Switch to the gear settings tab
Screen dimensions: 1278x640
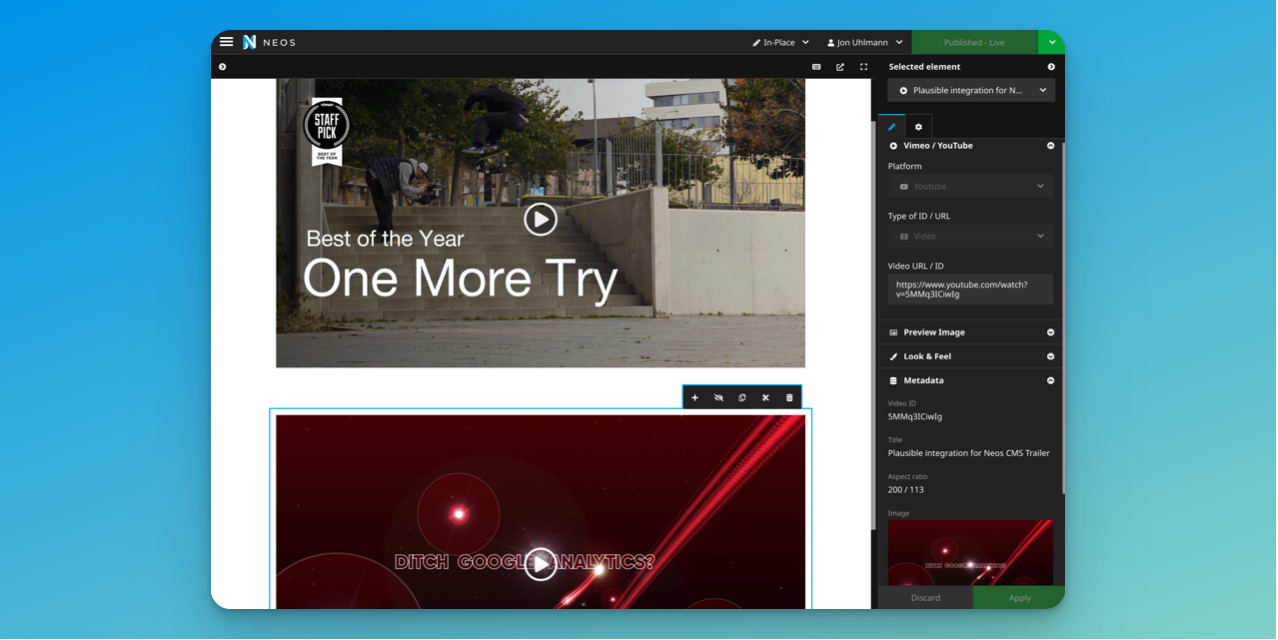tap(918, 127)
